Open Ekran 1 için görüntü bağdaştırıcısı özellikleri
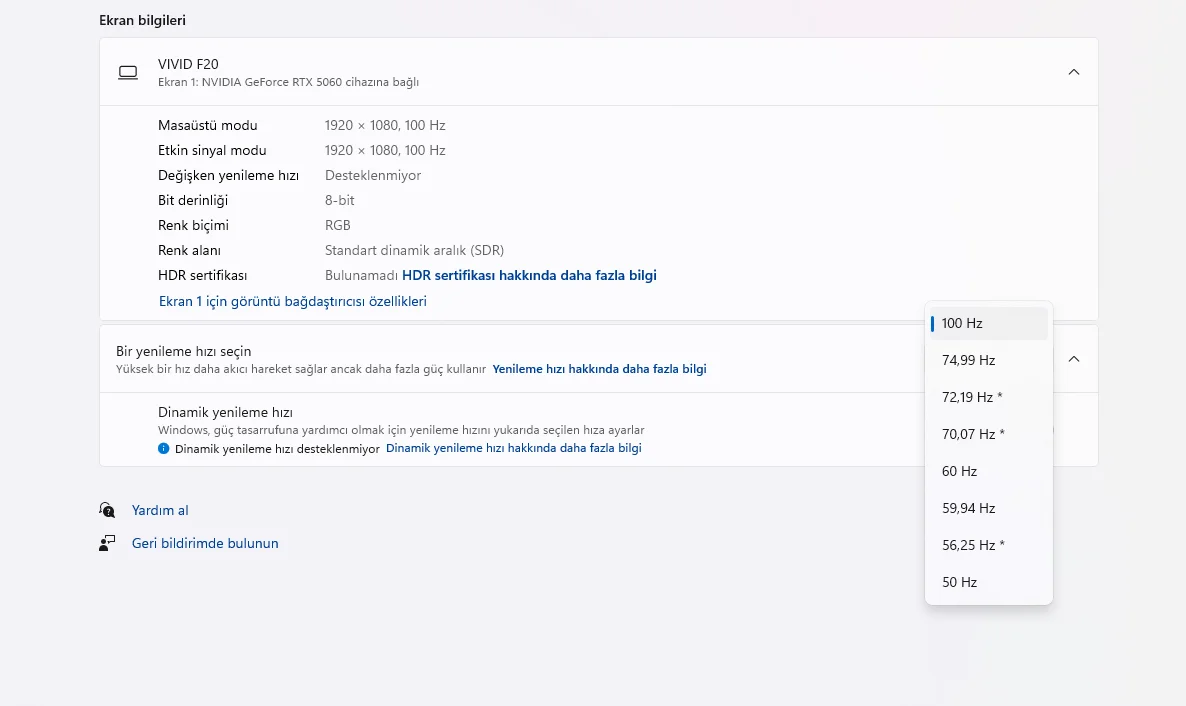This screenshot has width=1186, height=706. (293, 301)
